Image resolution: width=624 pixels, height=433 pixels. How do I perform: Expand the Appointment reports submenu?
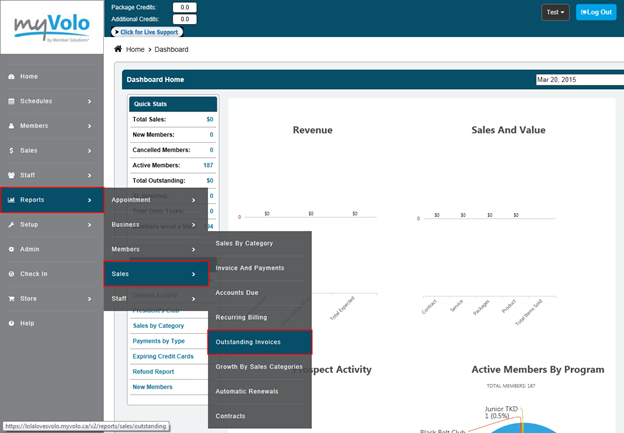click(x=155, y=200)
